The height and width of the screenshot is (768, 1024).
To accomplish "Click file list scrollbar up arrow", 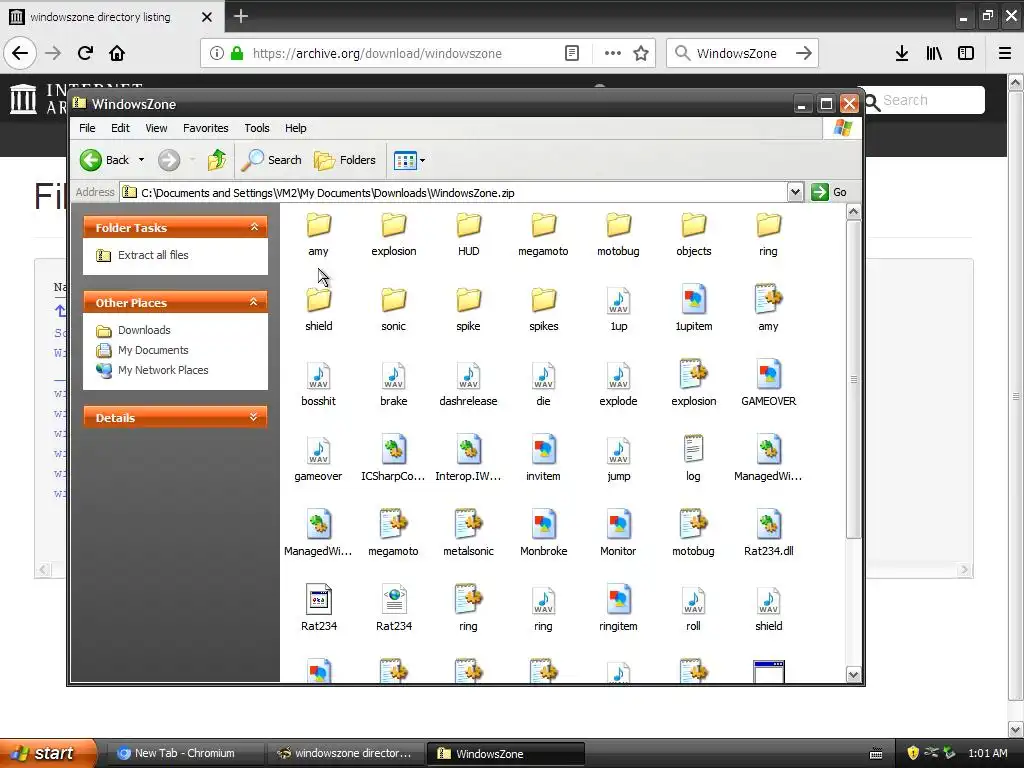I will pyautogui.click(x=853, y=212).
